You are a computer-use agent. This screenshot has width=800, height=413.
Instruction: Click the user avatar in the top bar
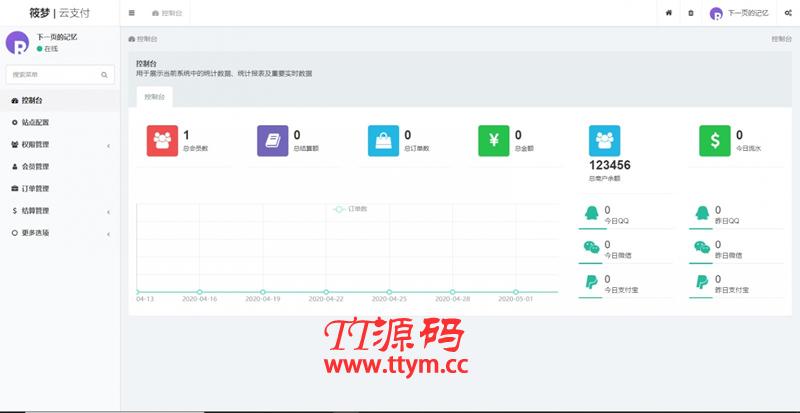716,14
